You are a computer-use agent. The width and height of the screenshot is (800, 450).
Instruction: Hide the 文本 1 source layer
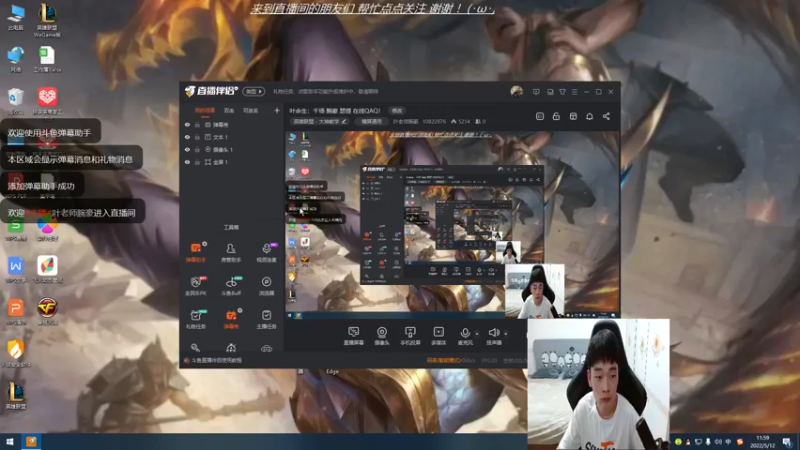[x=187, y=137]
